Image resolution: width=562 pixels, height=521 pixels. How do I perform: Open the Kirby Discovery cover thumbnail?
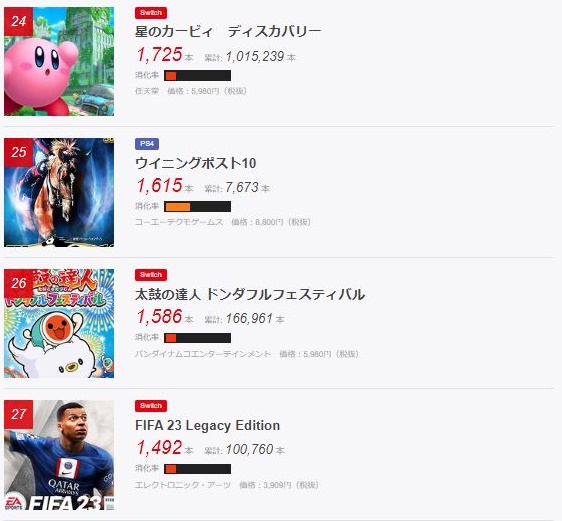pyautogui.click(x=59, y=61)
